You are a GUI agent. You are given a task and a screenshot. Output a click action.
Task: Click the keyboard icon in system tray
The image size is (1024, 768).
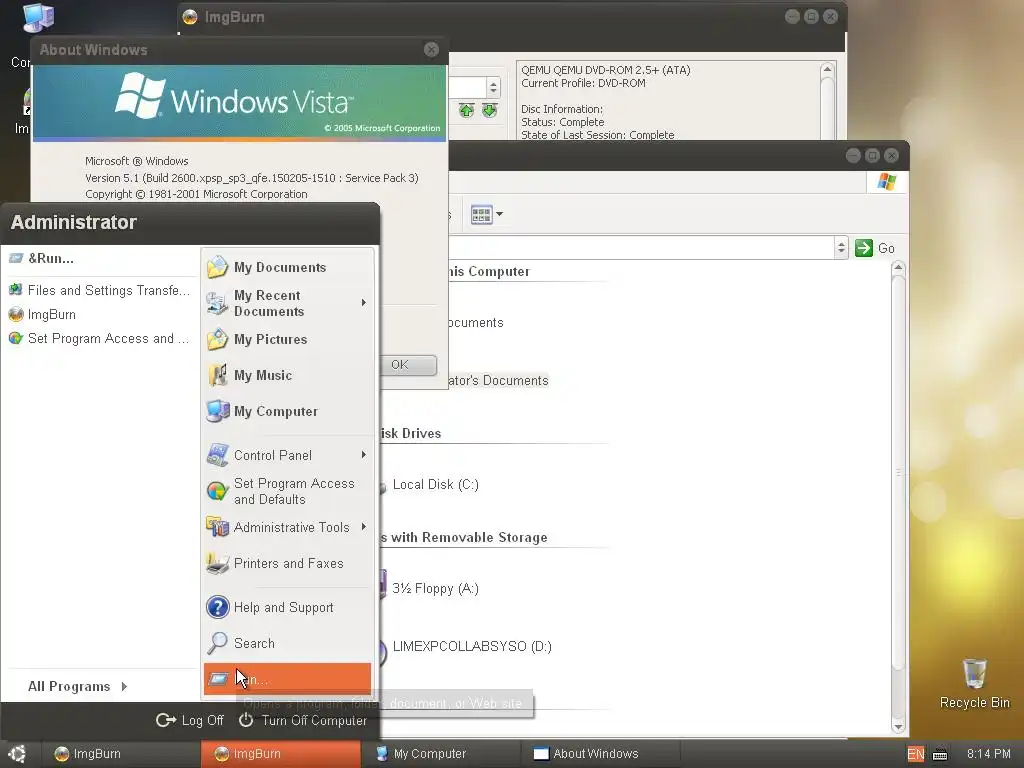[x=940, y=754]
